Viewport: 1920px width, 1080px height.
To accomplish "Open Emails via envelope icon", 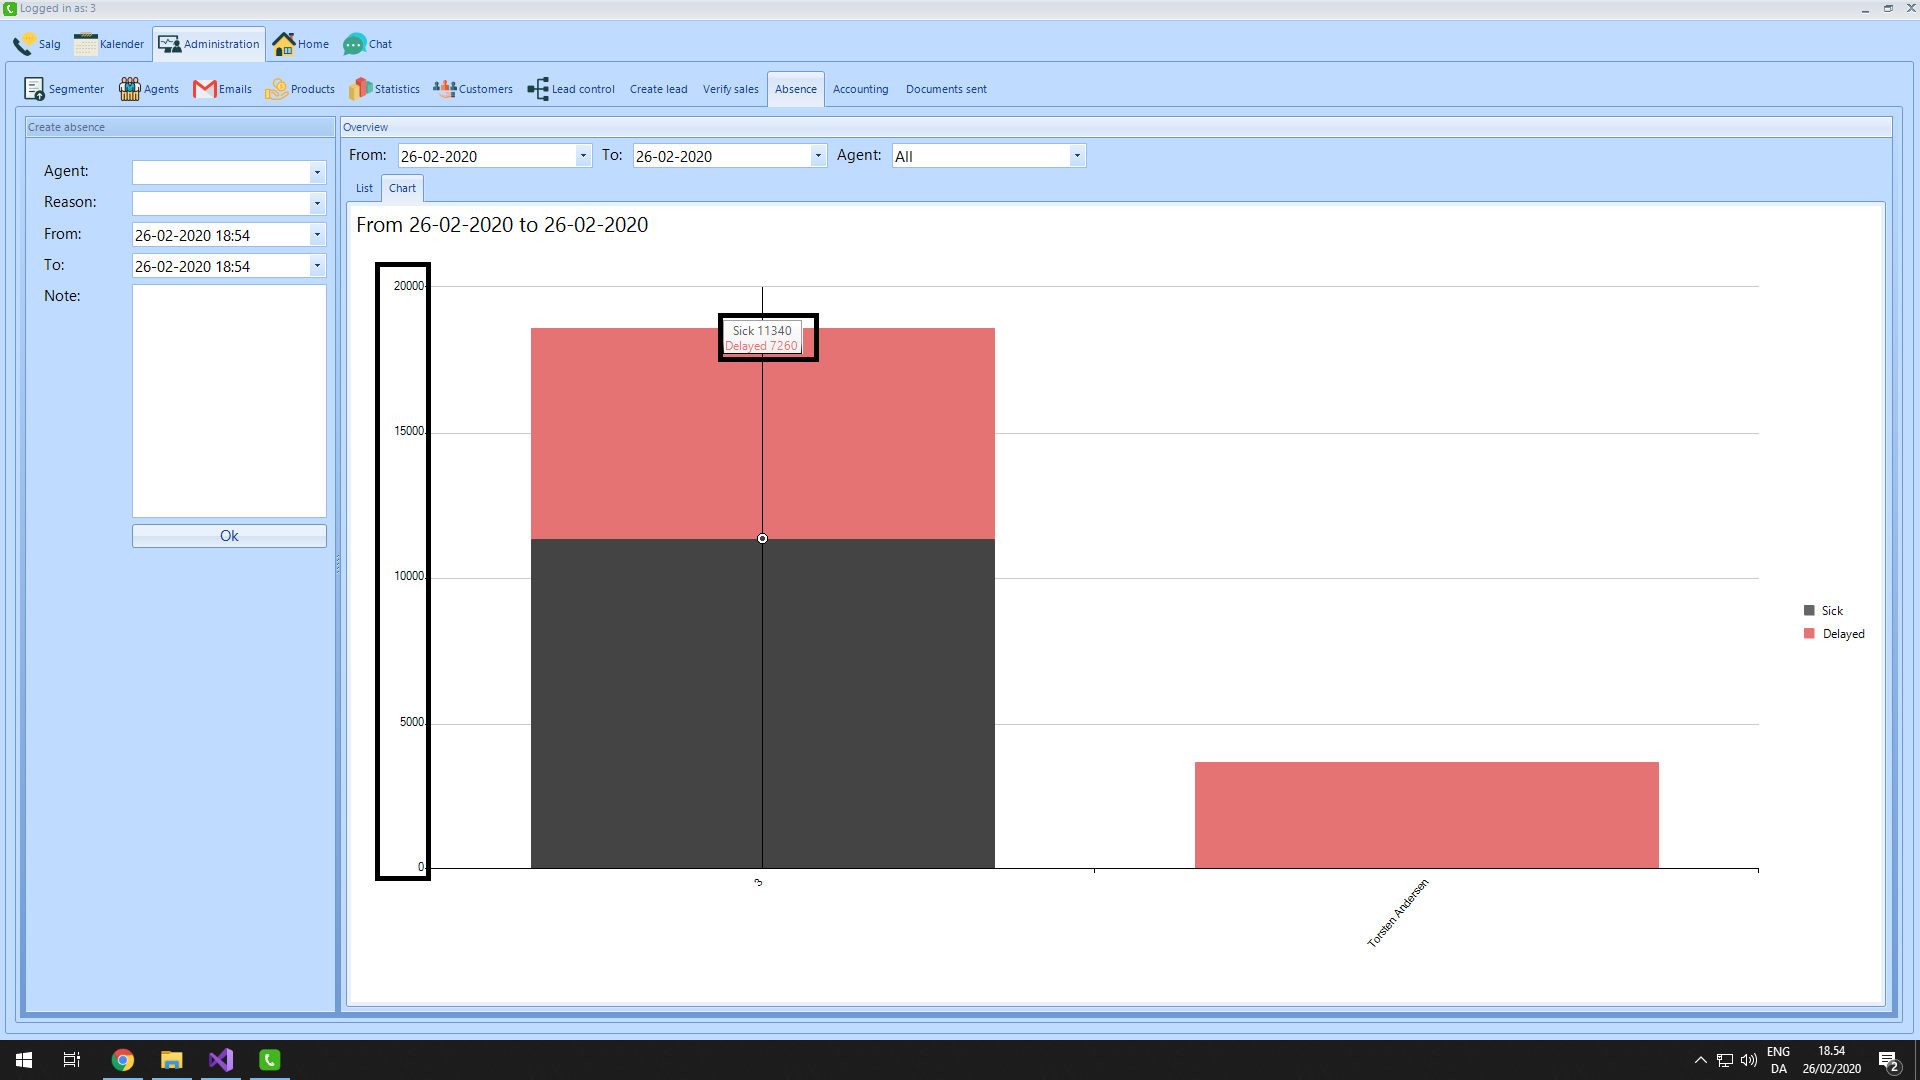I will tap(205, 89).
